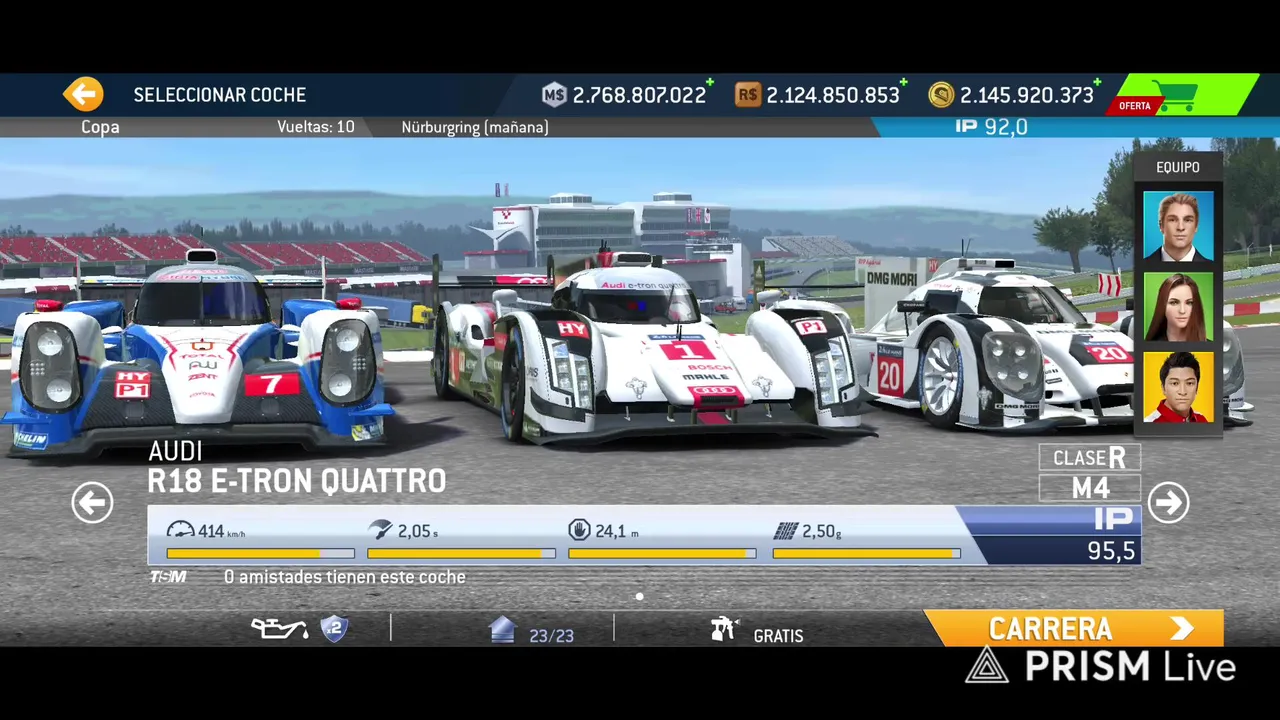Tap the CLASE R label
This screenshot has height=720, width=1280.
(x=1090, y=457)
